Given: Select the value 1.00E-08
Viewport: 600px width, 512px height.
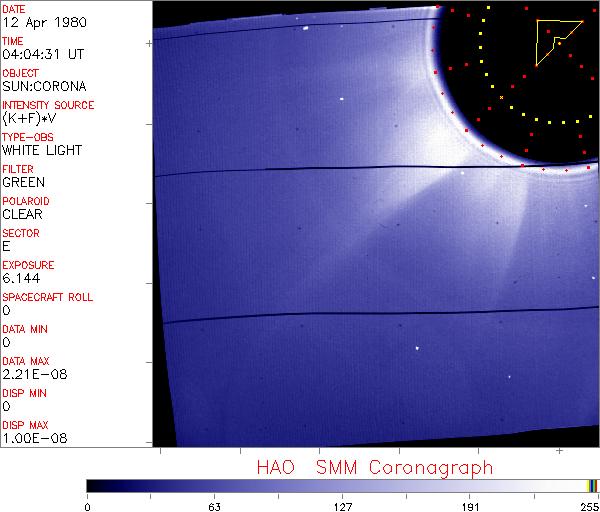Looking at the screenshot, I should pyautogui.click(x=35, y=438).
